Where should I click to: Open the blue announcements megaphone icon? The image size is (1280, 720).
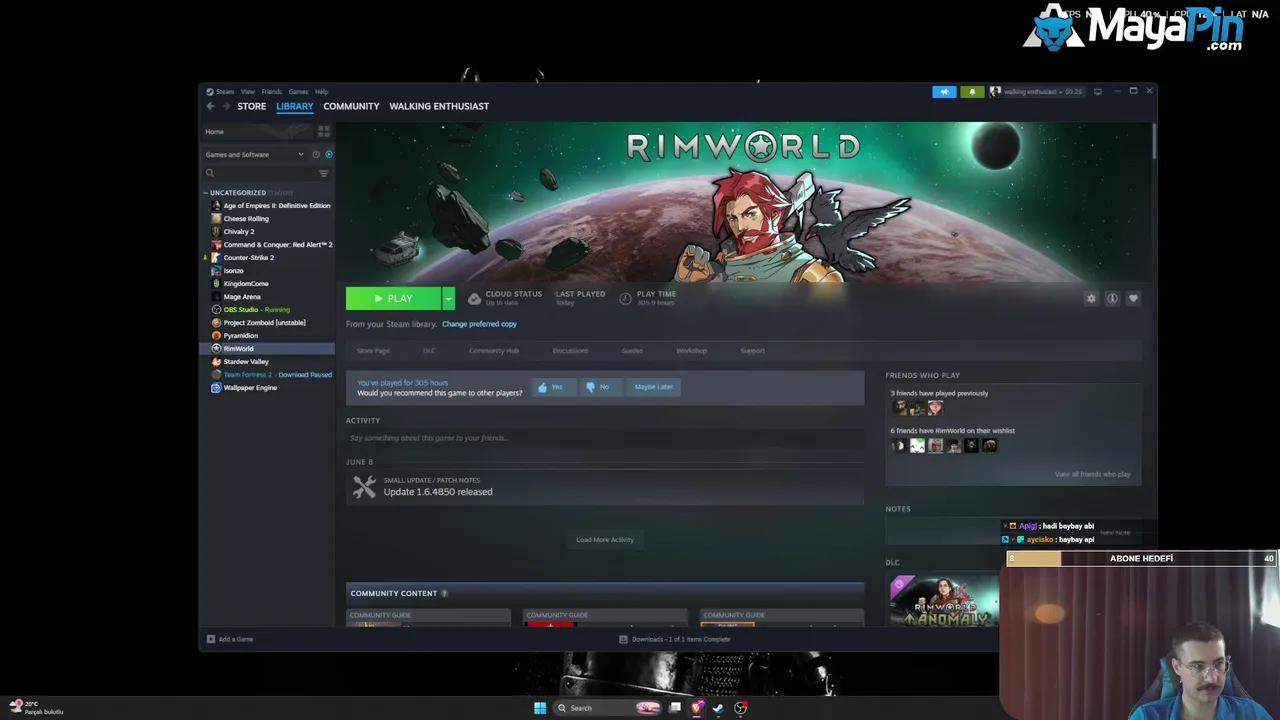pyautogui.click(x=944, y=92)
